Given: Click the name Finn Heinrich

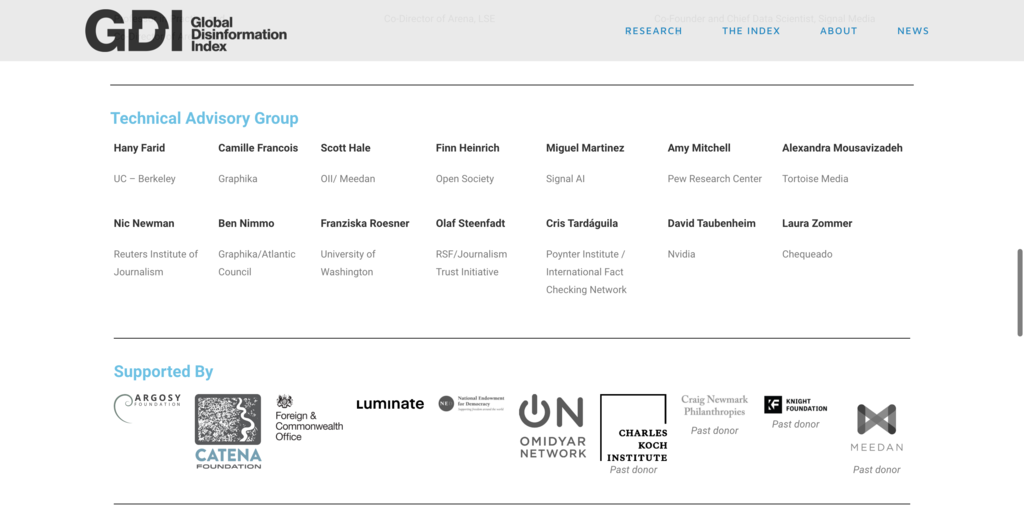Looking at the screenshot, I should (468, 148).
